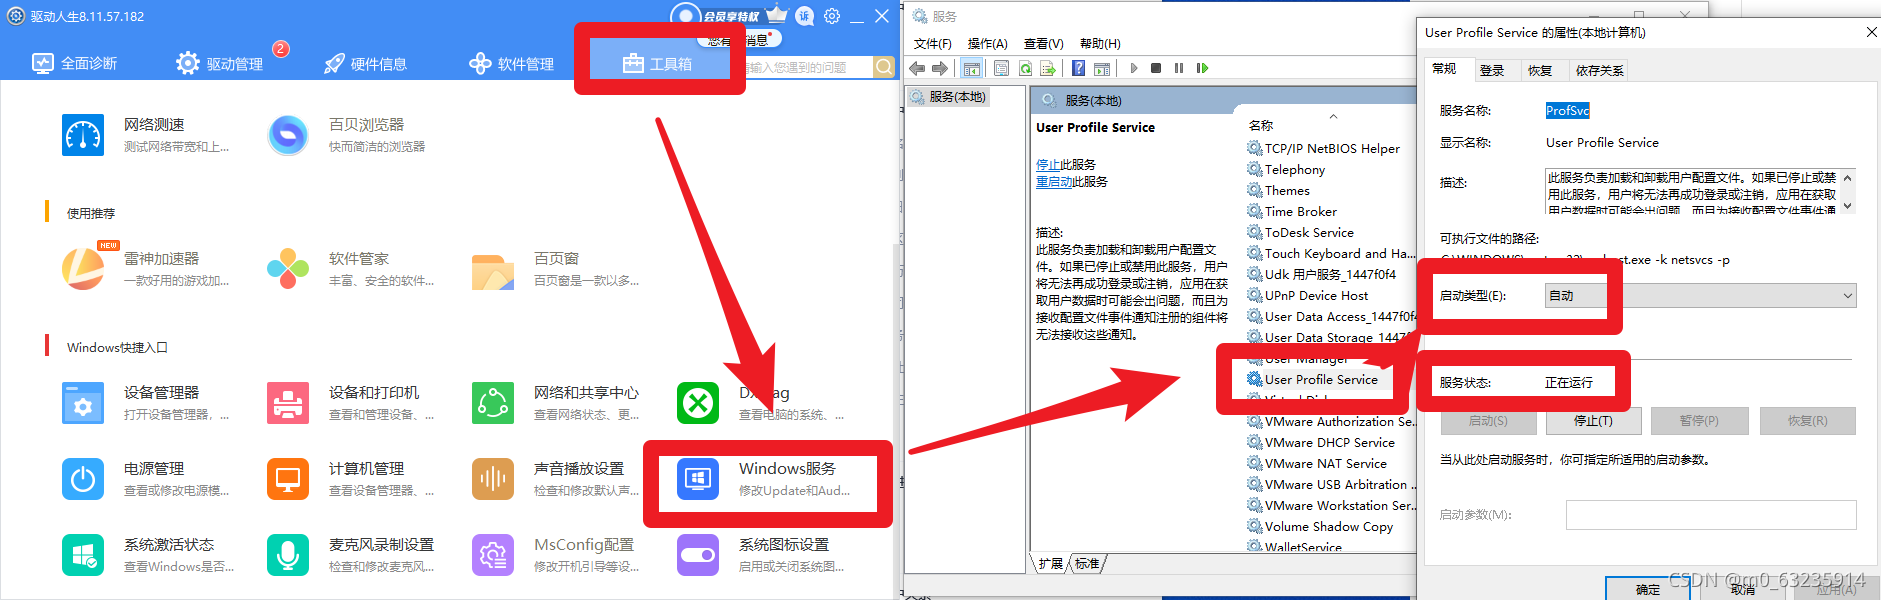Click the 停止 this service link
Image resolution: width=1881 pixels, height=600 pixels.
[1046, 164]
